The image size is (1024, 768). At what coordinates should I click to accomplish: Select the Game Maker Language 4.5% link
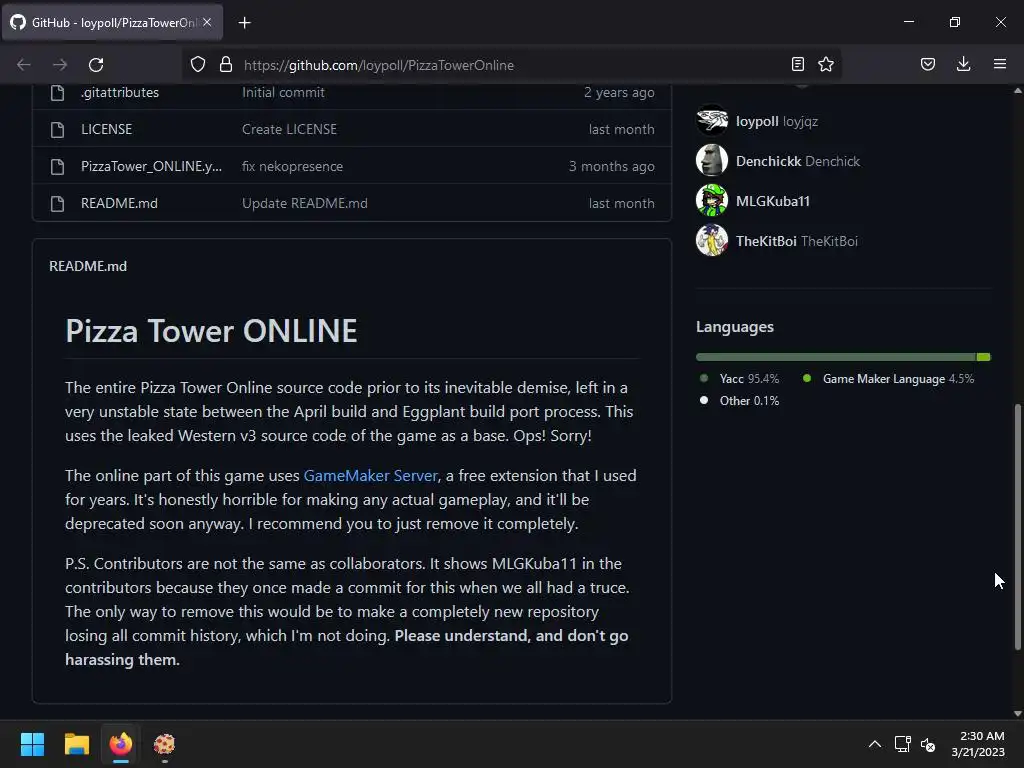pos(889,379)
